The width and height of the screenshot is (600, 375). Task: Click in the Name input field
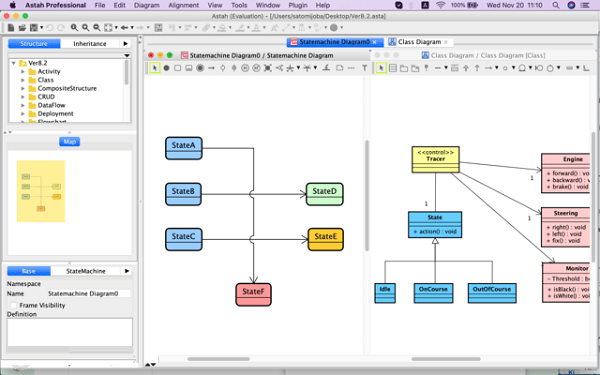(x=88, y=293)
